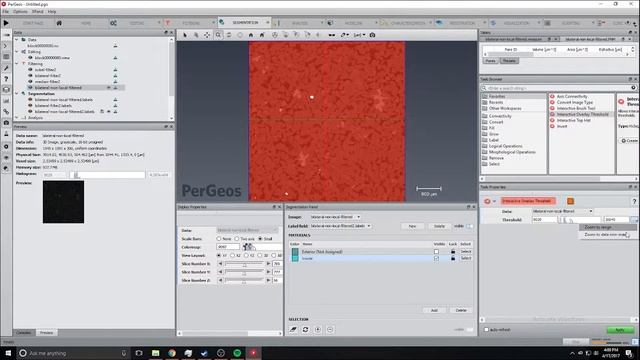Switch to the Segmentation workspace tab
Image resolution: width=640 pixels, height=360 pixels.
click(x=245, y=23)
